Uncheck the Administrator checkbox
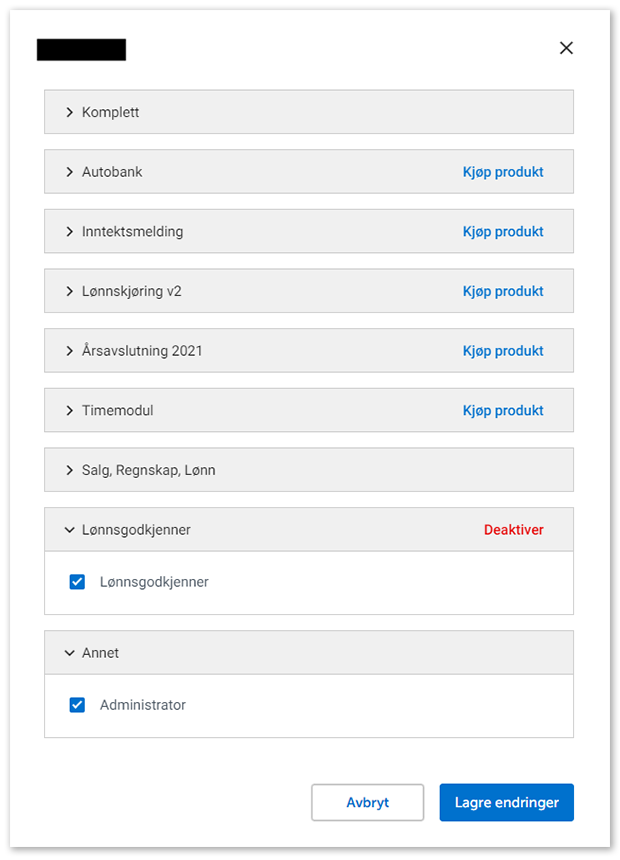 (x=77, y=705)
